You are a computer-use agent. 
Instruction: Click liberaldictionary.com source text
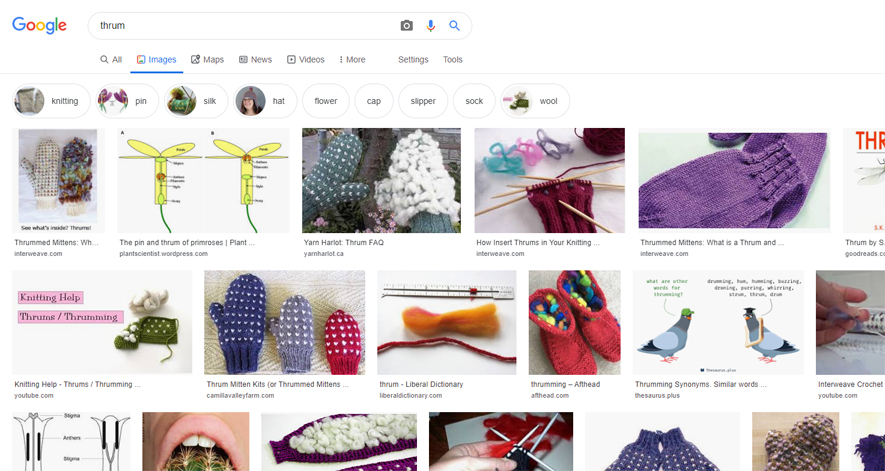pos(411,396)
